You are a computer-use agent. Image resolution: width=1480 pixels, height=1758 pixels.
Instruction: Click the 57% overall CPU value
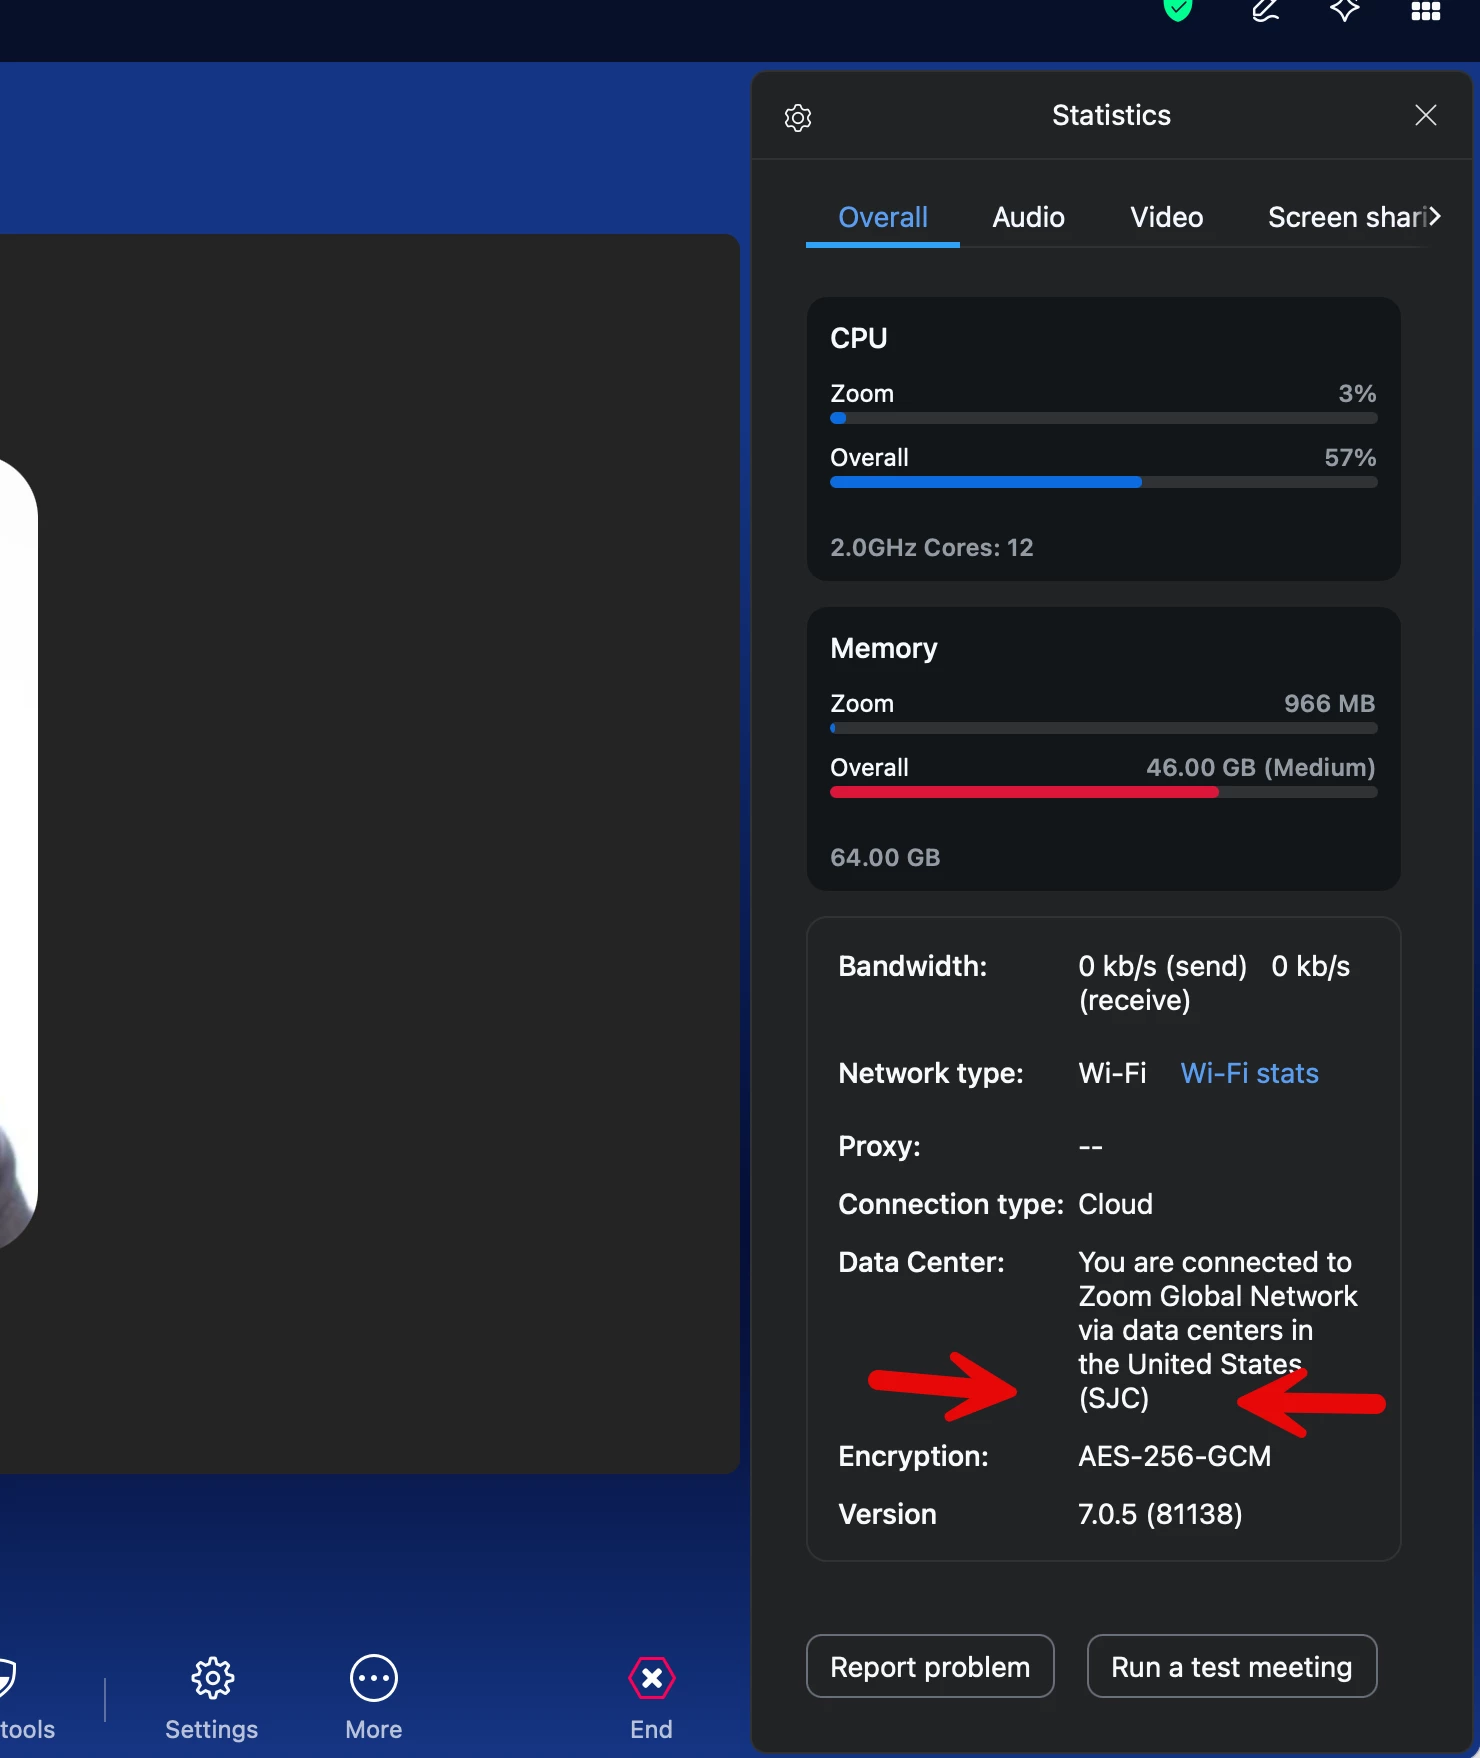(x=1350, y=457)
